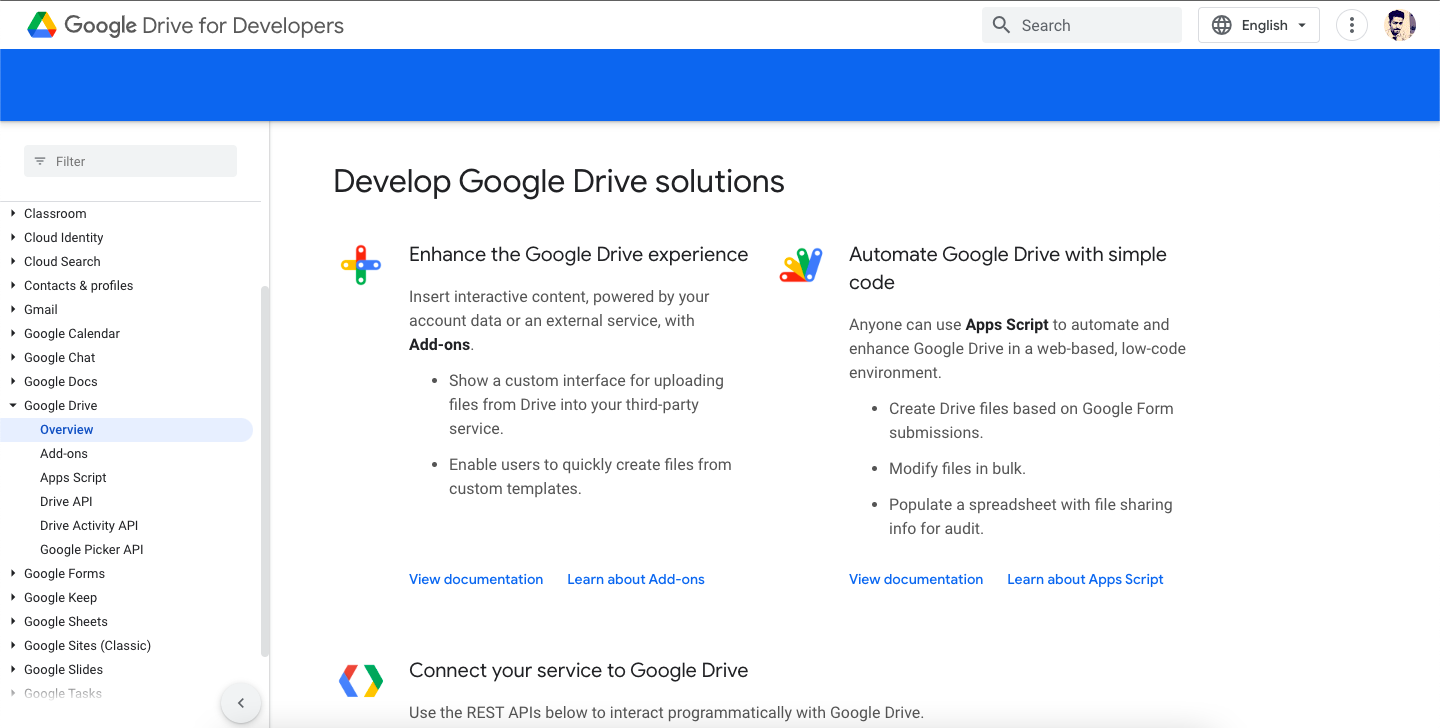The height and width of the screenshot is (728, 1440).
Task: Expand the Cloud Identity section
Action: pyautogui.click(x=13, y=237)
